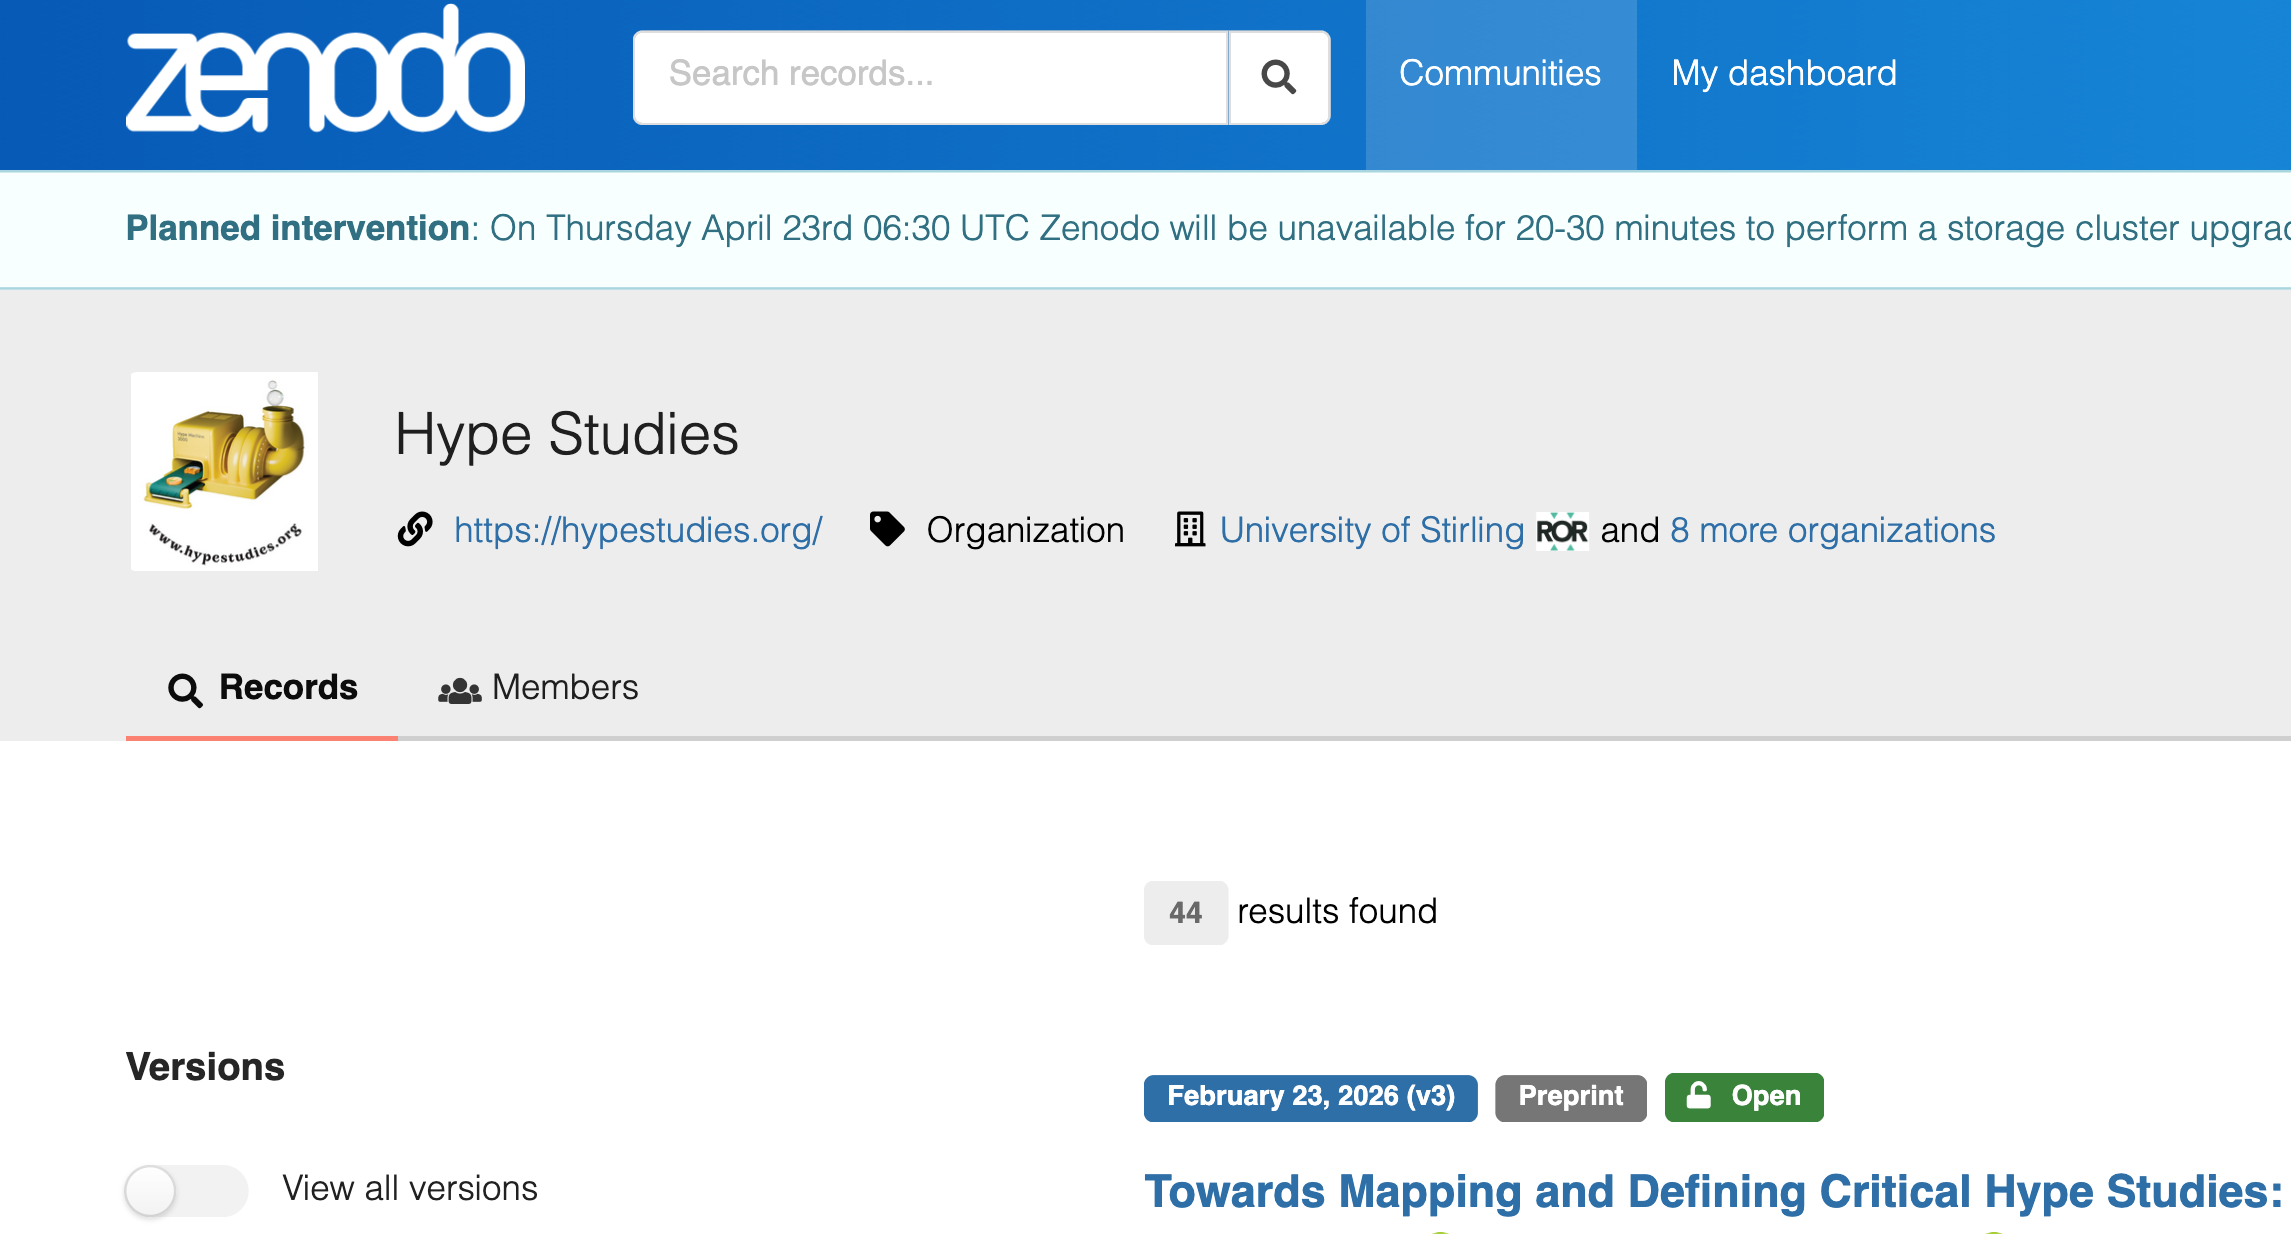Go to My dashboard

(1783, 74)
